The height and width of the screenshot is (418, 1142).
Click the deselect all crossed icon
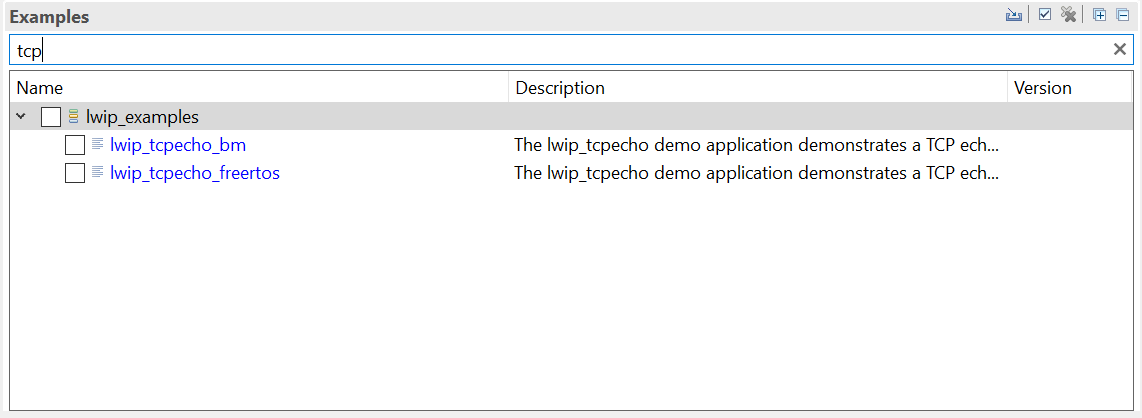coord(1069,15)
